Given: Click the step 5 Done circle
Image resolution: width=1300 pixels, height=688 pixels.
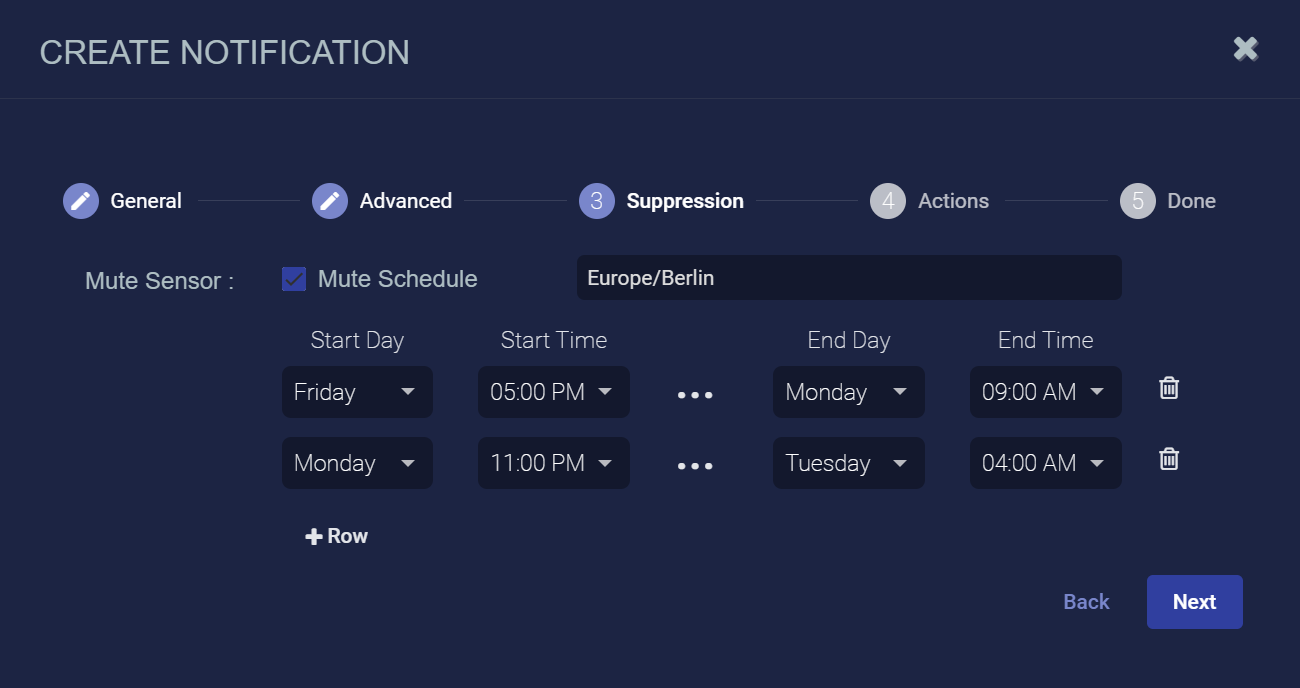Looking at the screenshot, I should click(1138, 201).
